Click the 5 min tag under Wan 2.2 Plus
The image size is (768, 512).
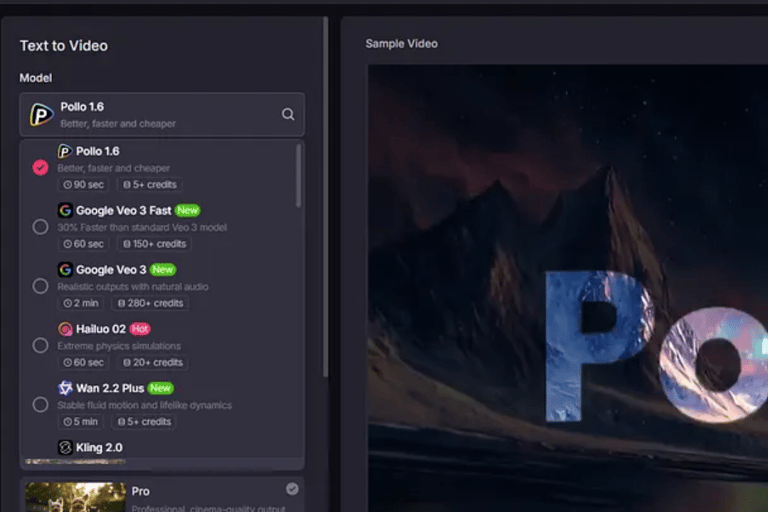click(x=80, y=422)
